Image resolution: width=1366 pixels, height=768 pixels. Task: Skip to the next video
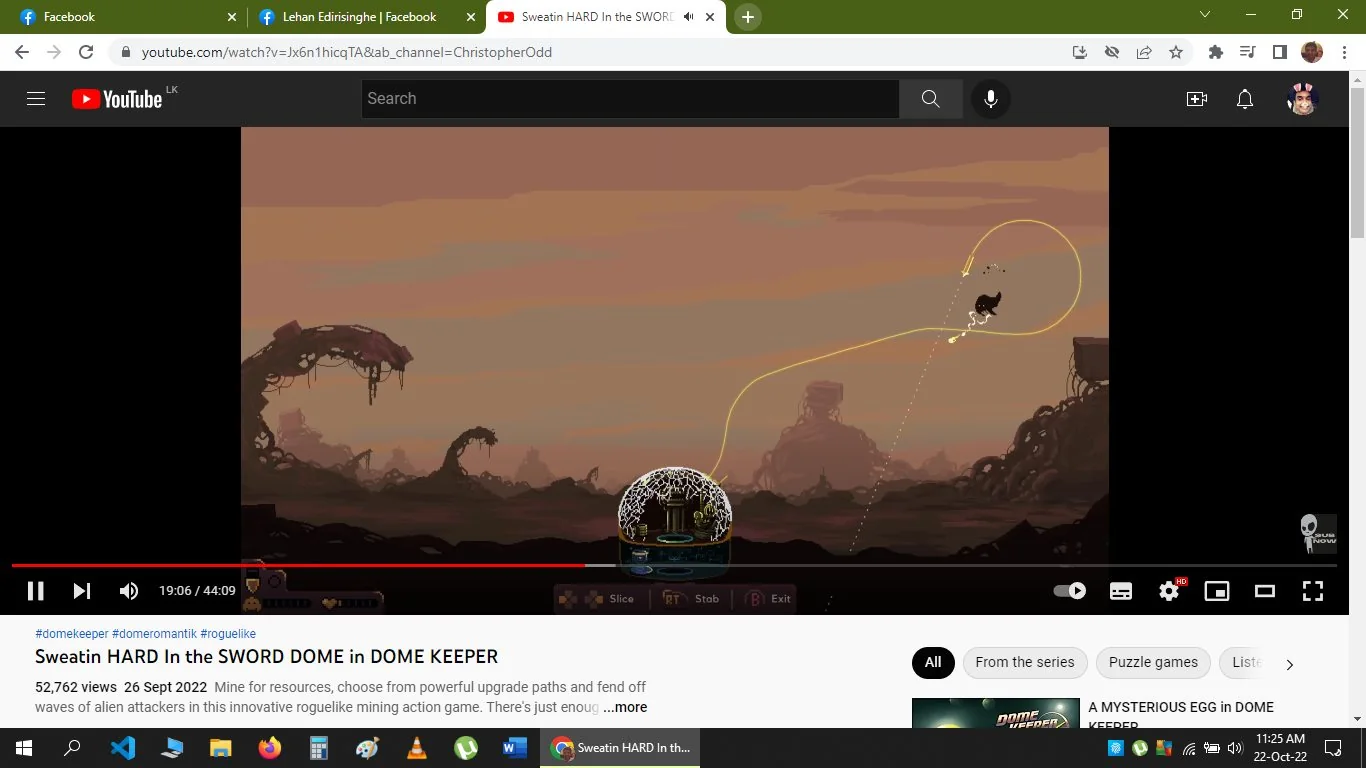[x=82, y=591]
